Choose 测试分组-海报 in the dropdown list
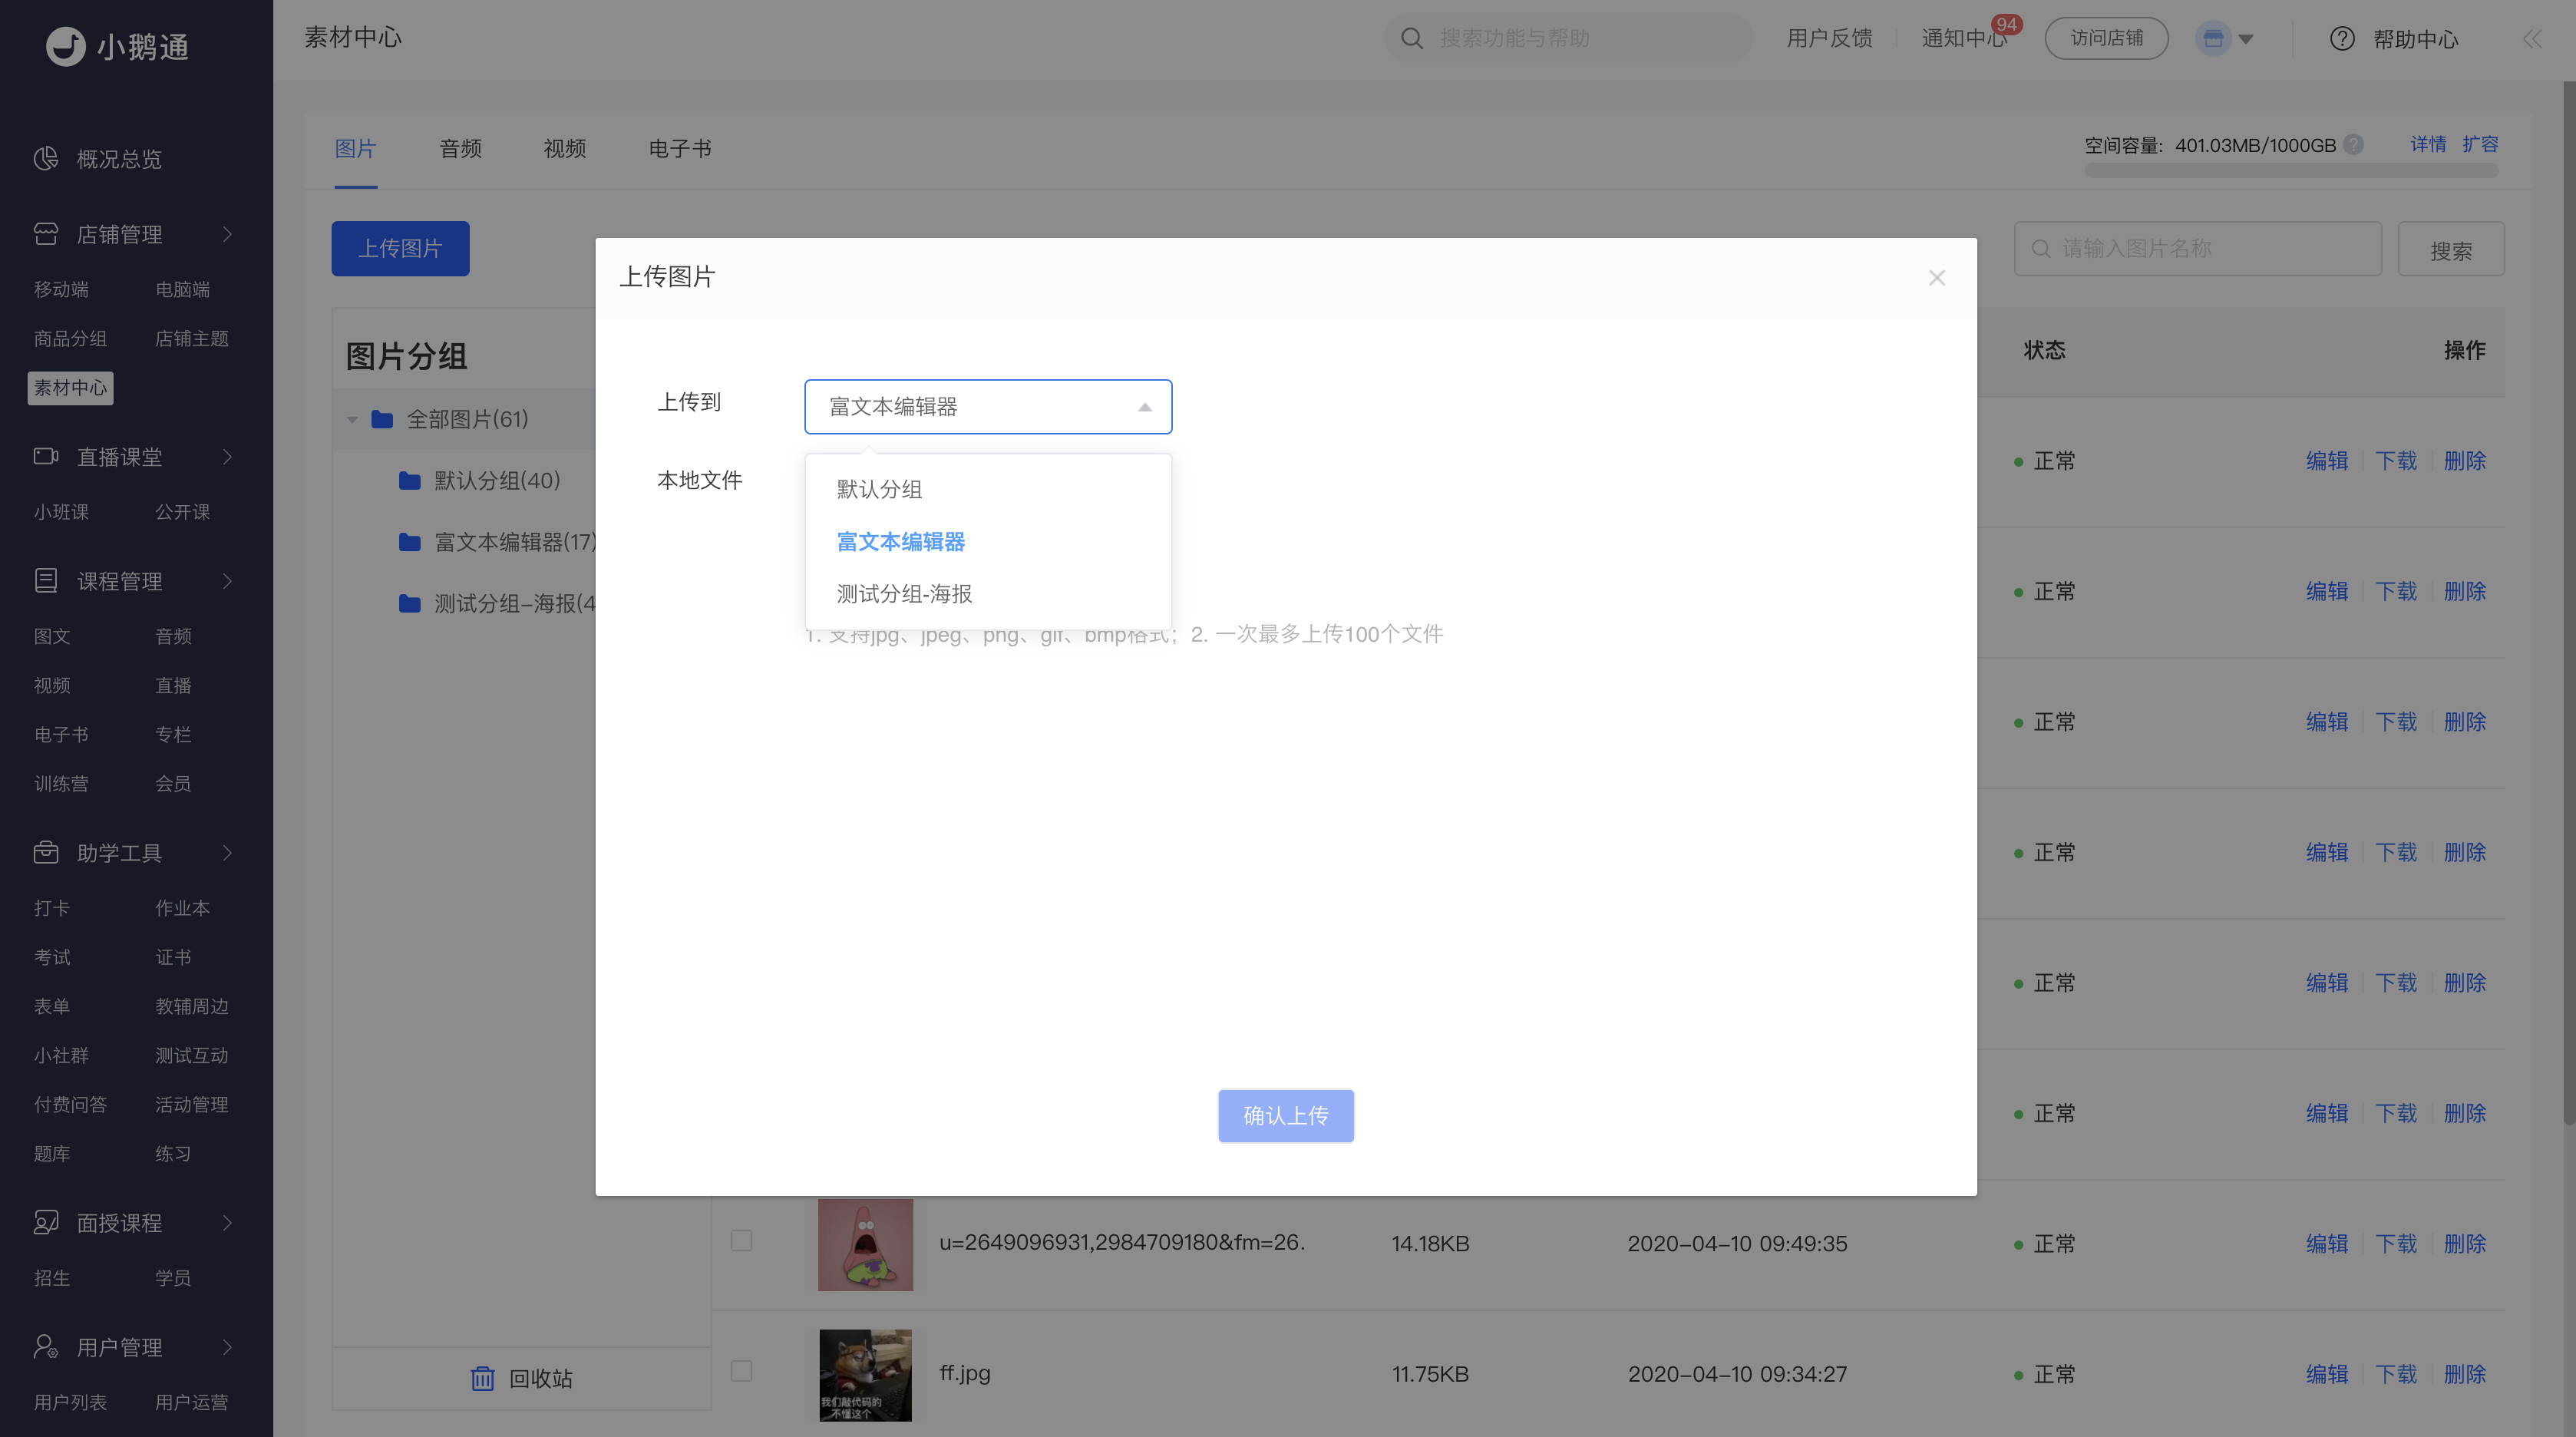2576x1437 pixels. (x=988, y=594)
